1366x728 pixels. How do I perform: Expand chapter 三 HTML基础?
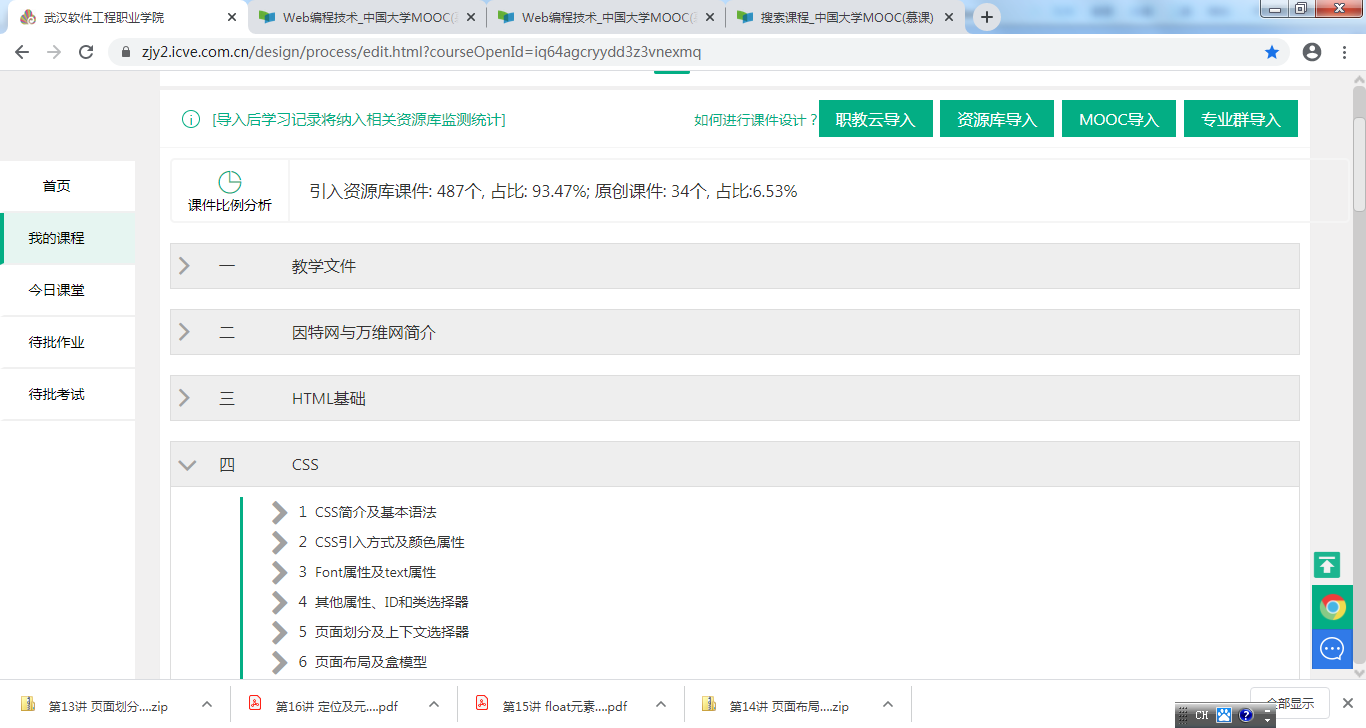[x=184, y=398]
